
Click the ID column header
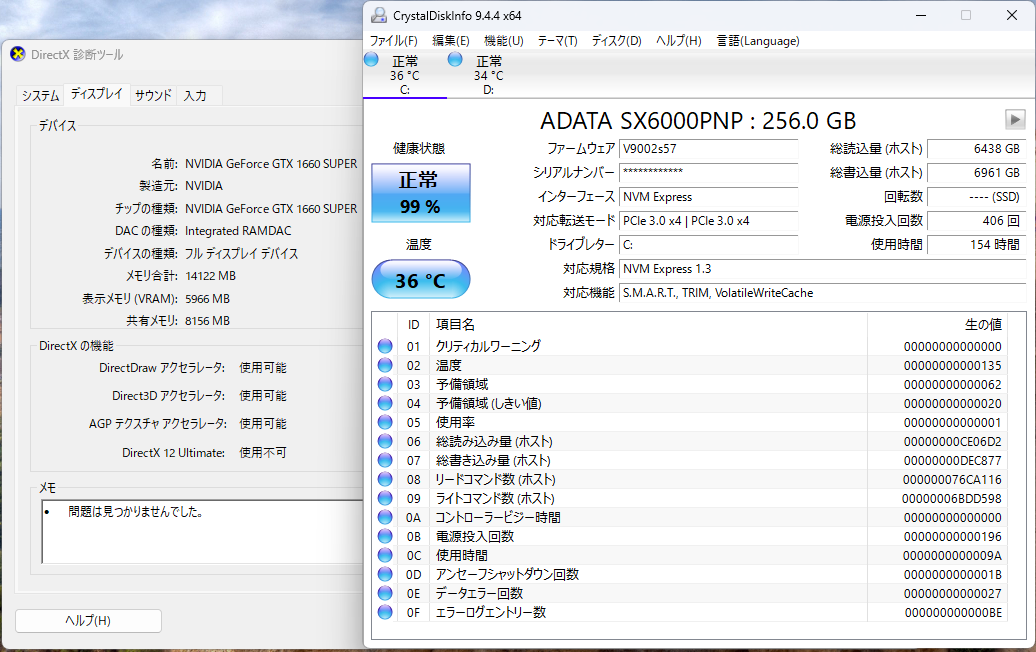click(414, 324)
